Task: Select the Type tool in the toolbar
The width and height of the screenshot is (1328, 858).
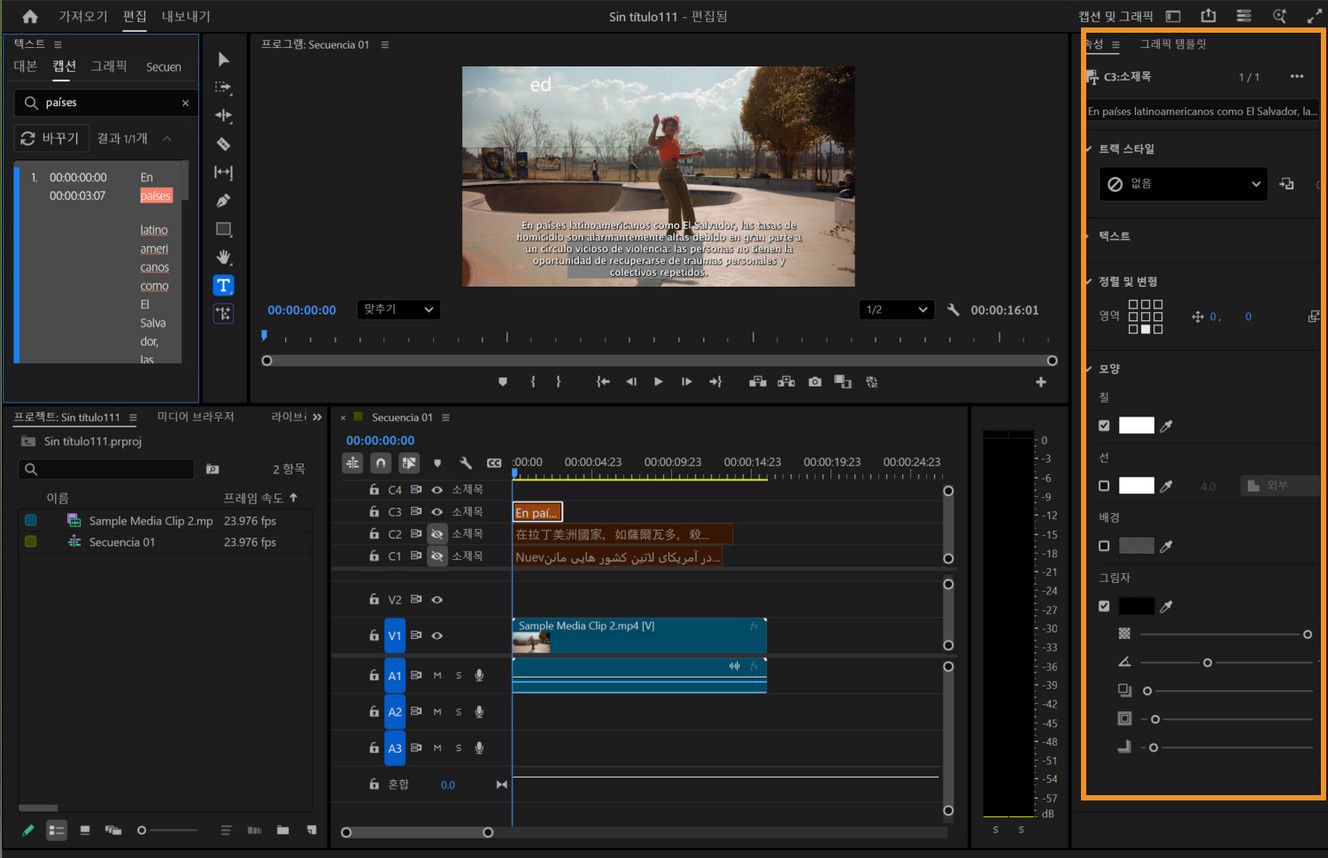Action: (223, 285)
